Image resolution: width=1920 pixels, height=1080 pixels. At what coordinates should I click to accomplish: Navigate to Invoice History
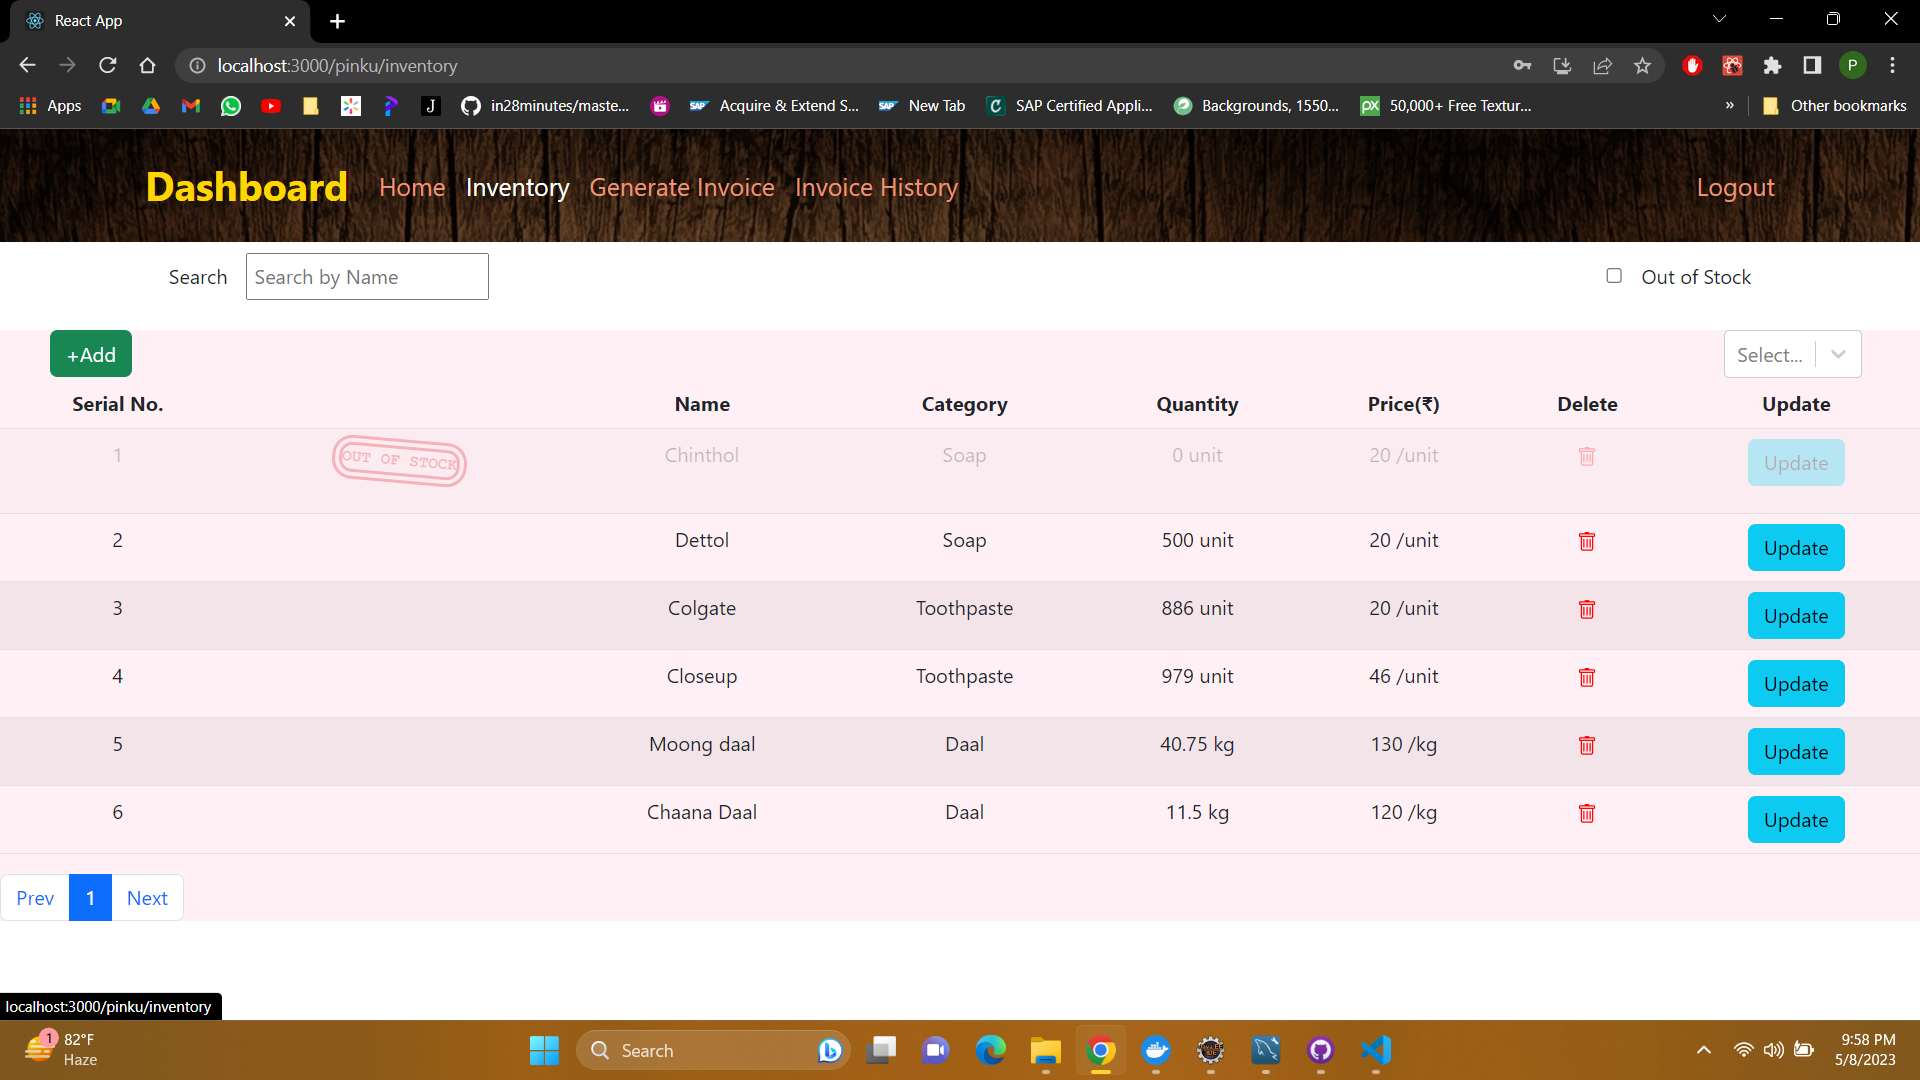coord(876,187)
